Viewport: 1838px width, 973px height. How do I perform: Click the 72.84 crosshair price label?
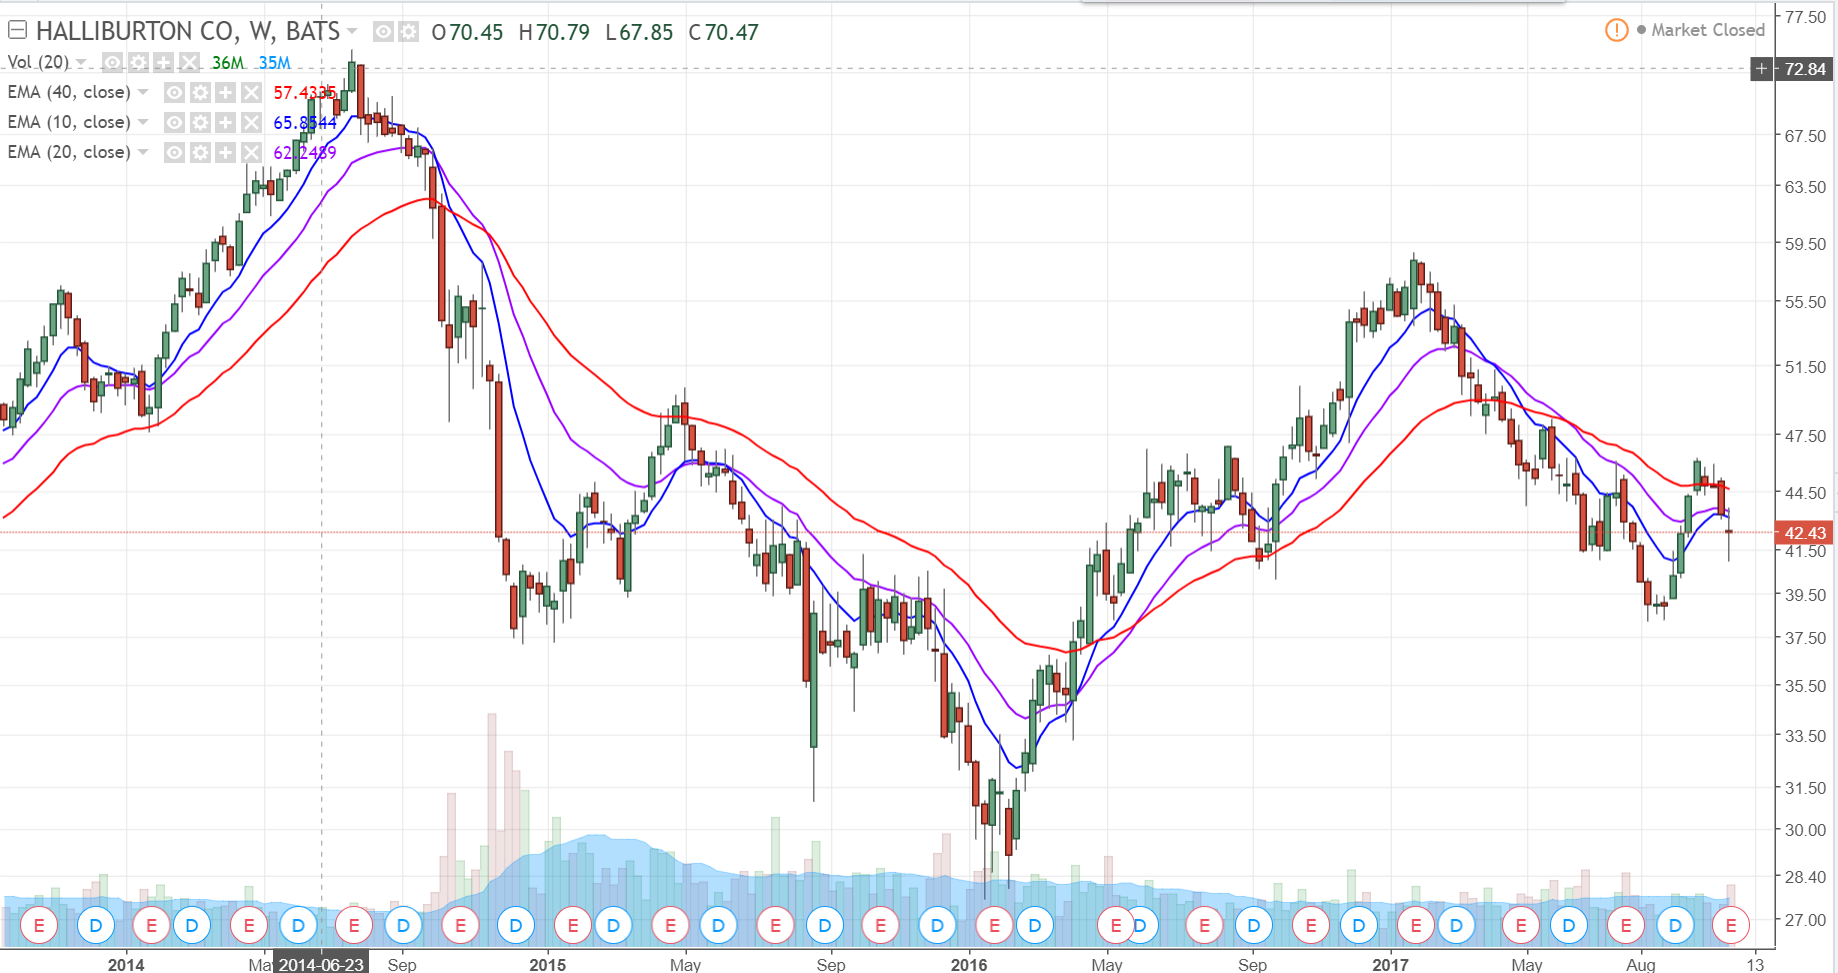(x=1805, y=69)
